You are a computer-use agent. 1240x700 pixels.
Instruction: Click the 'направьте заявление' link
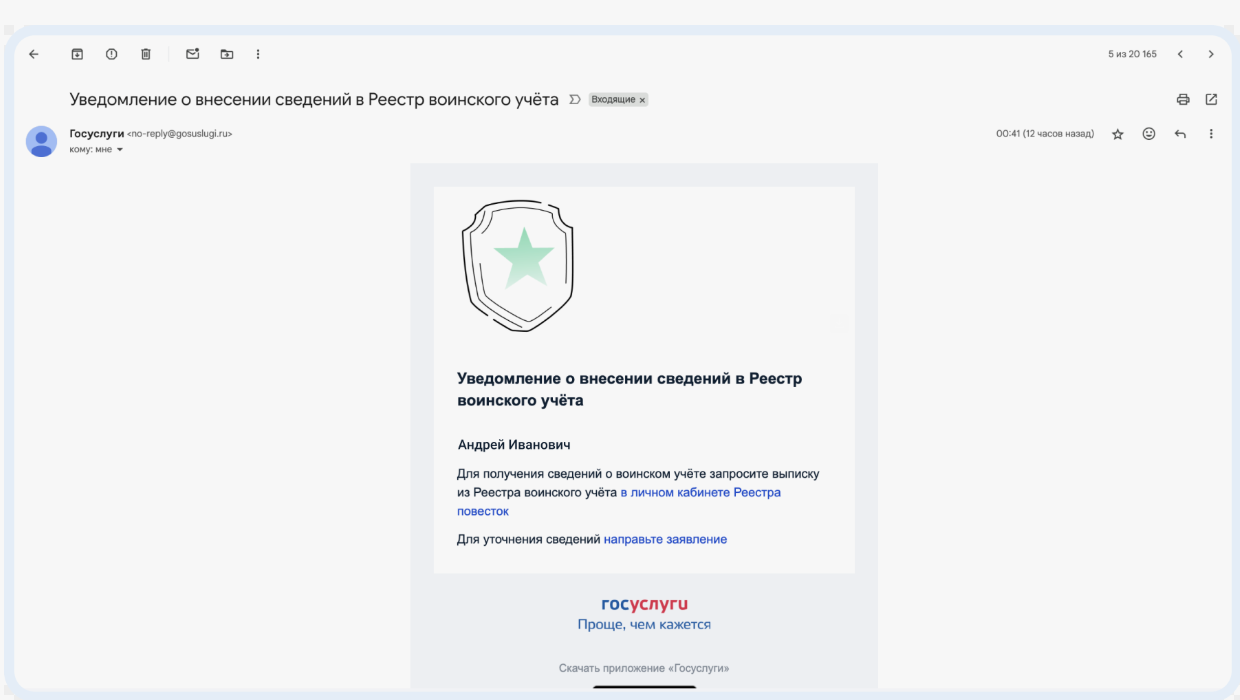[665, 539]
